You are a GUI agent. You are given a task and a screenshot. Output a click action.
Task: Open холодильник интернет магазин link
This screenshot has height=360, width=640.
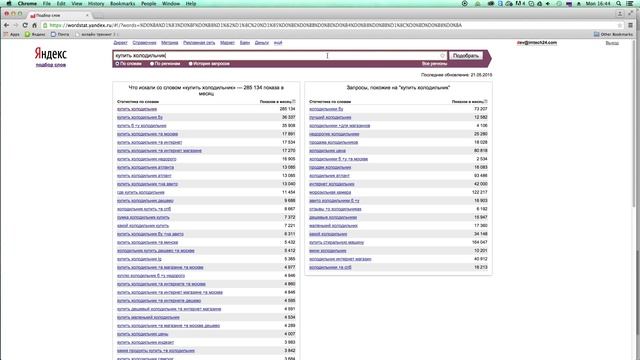point(340,259)
